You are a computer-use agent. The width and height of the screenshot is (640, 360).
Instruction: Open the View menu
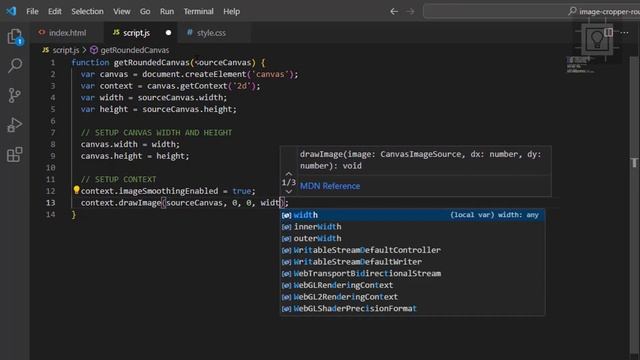122,11
